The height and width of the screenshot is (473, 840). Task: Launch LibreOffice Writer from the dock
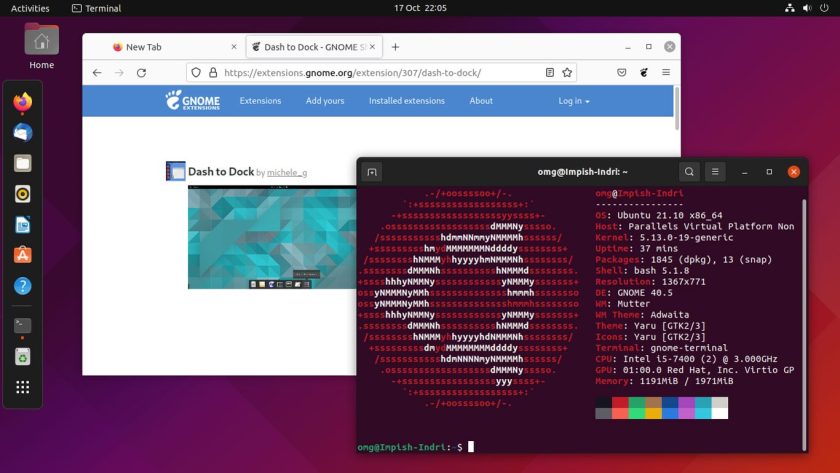click(x=22, y=225)
